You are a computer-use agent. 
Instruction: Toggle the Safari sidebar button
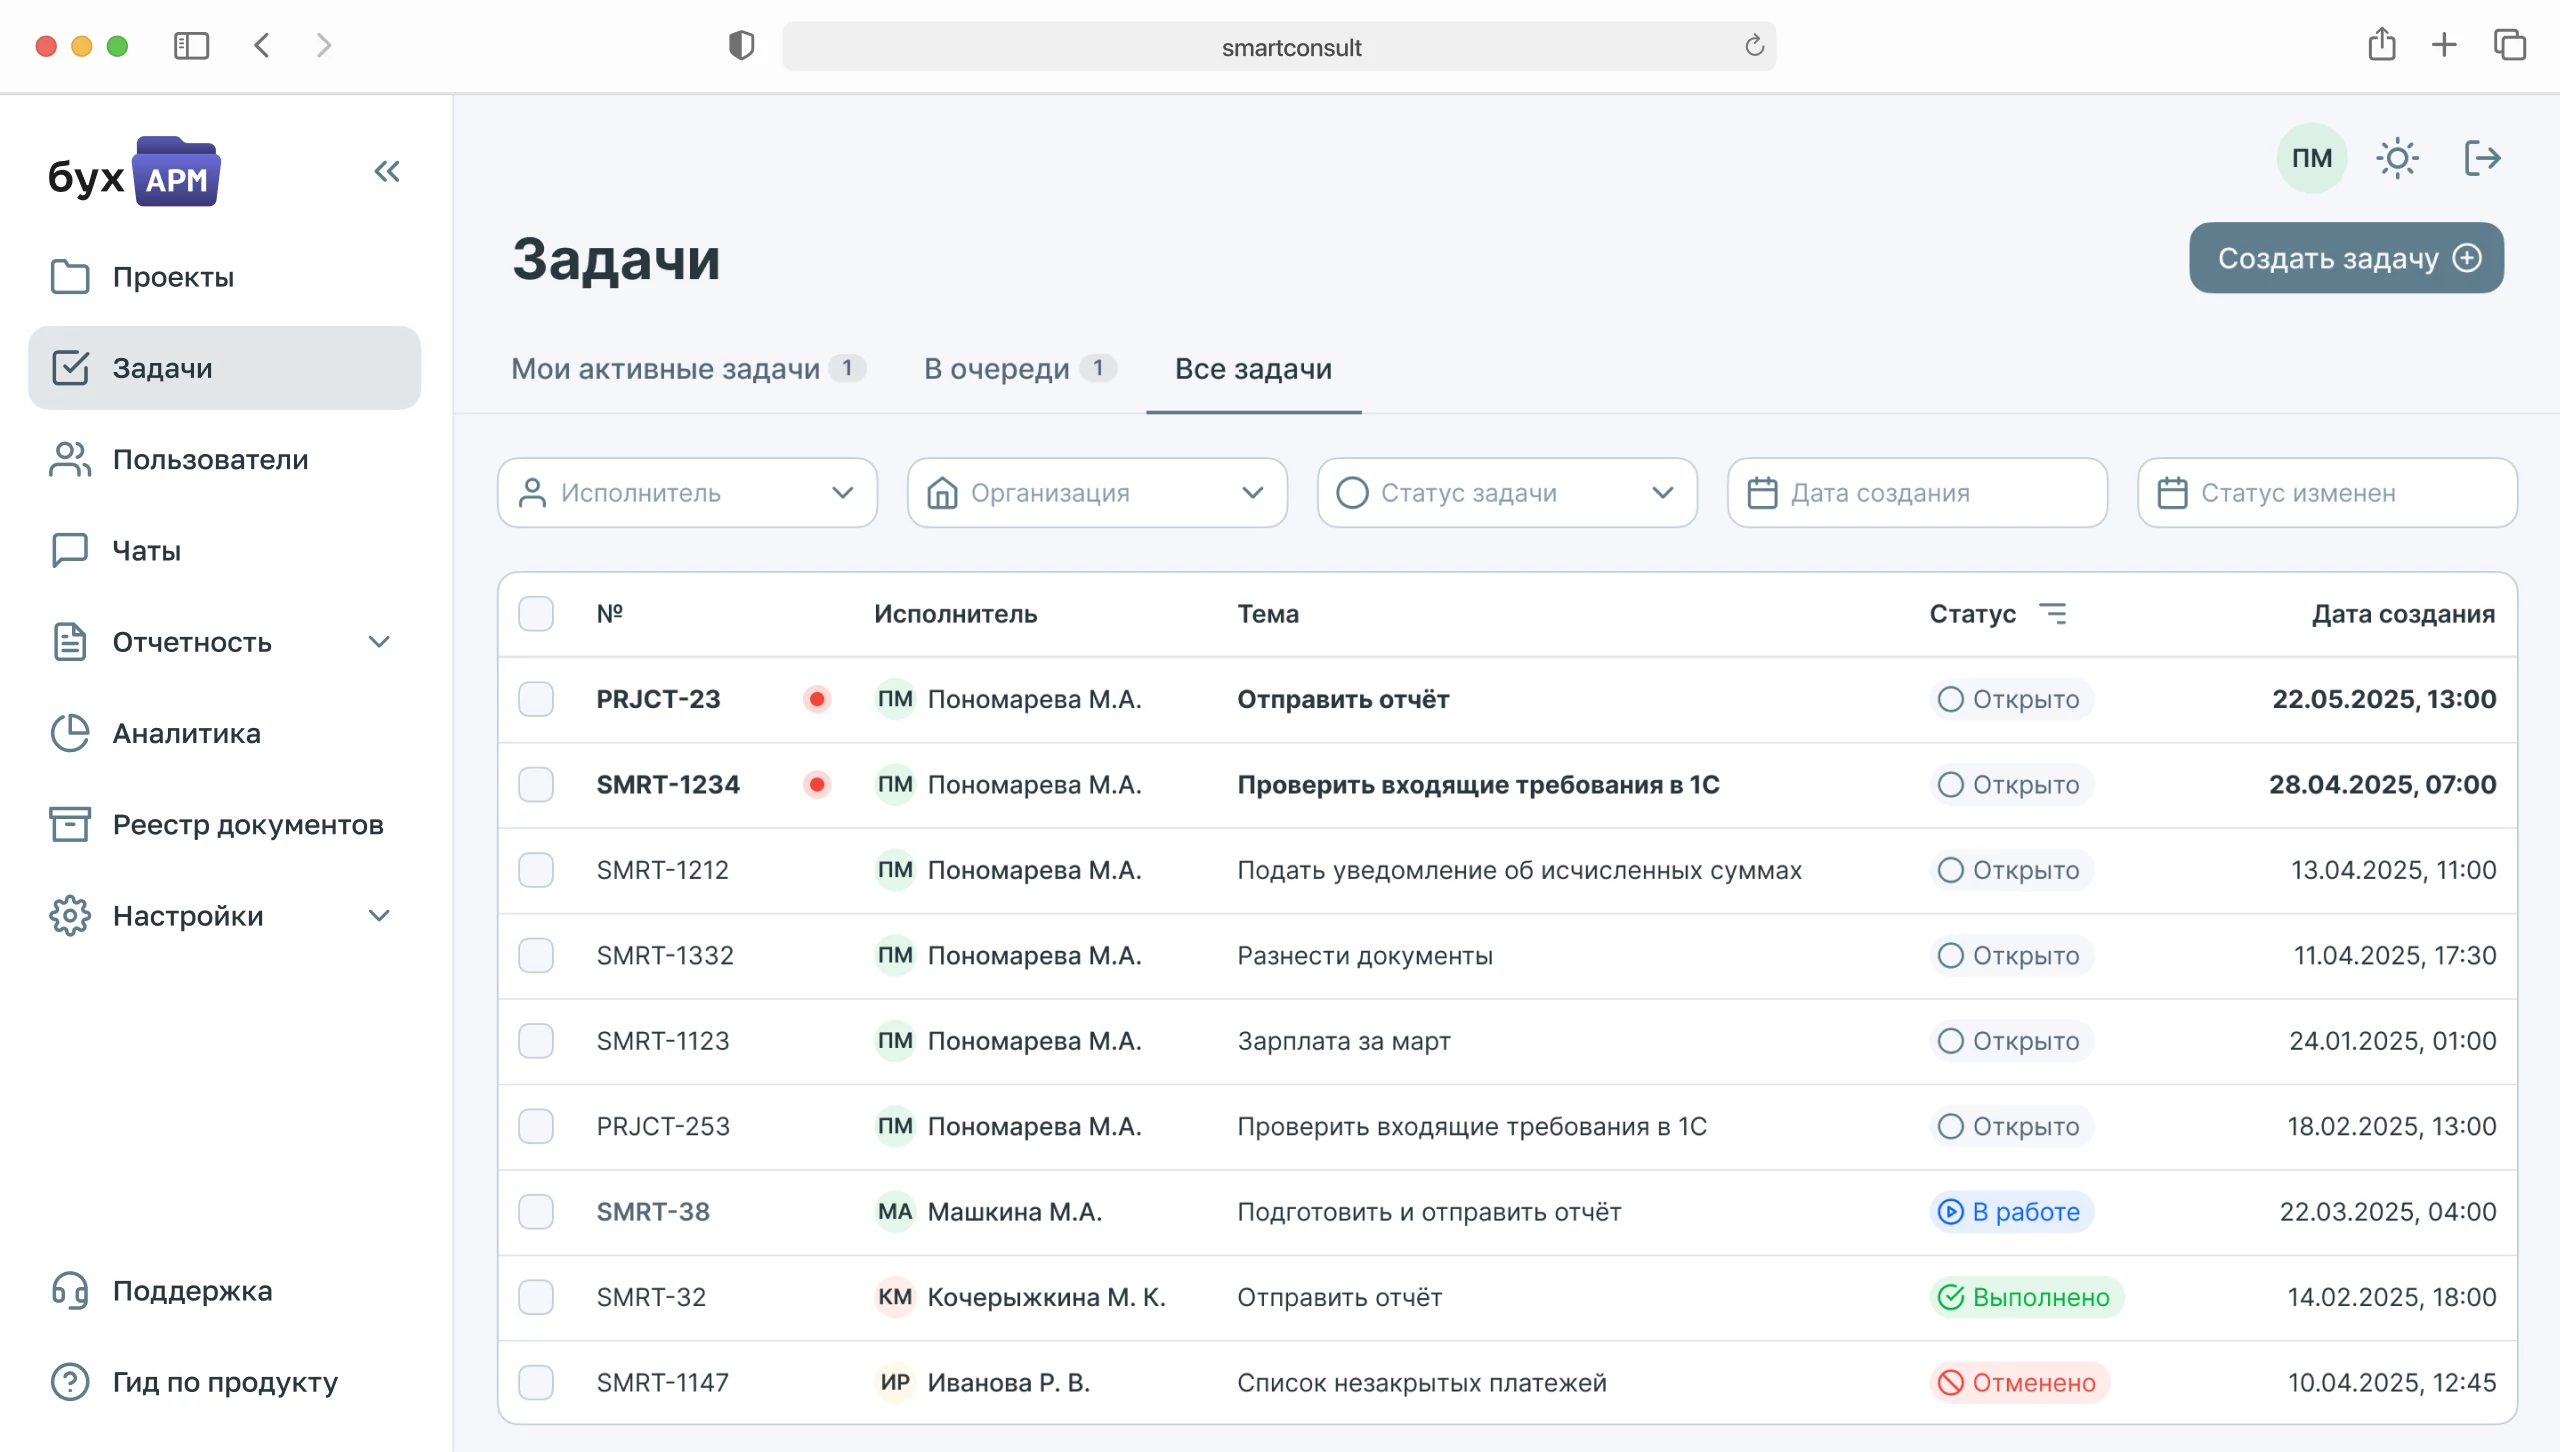[191, 46]
